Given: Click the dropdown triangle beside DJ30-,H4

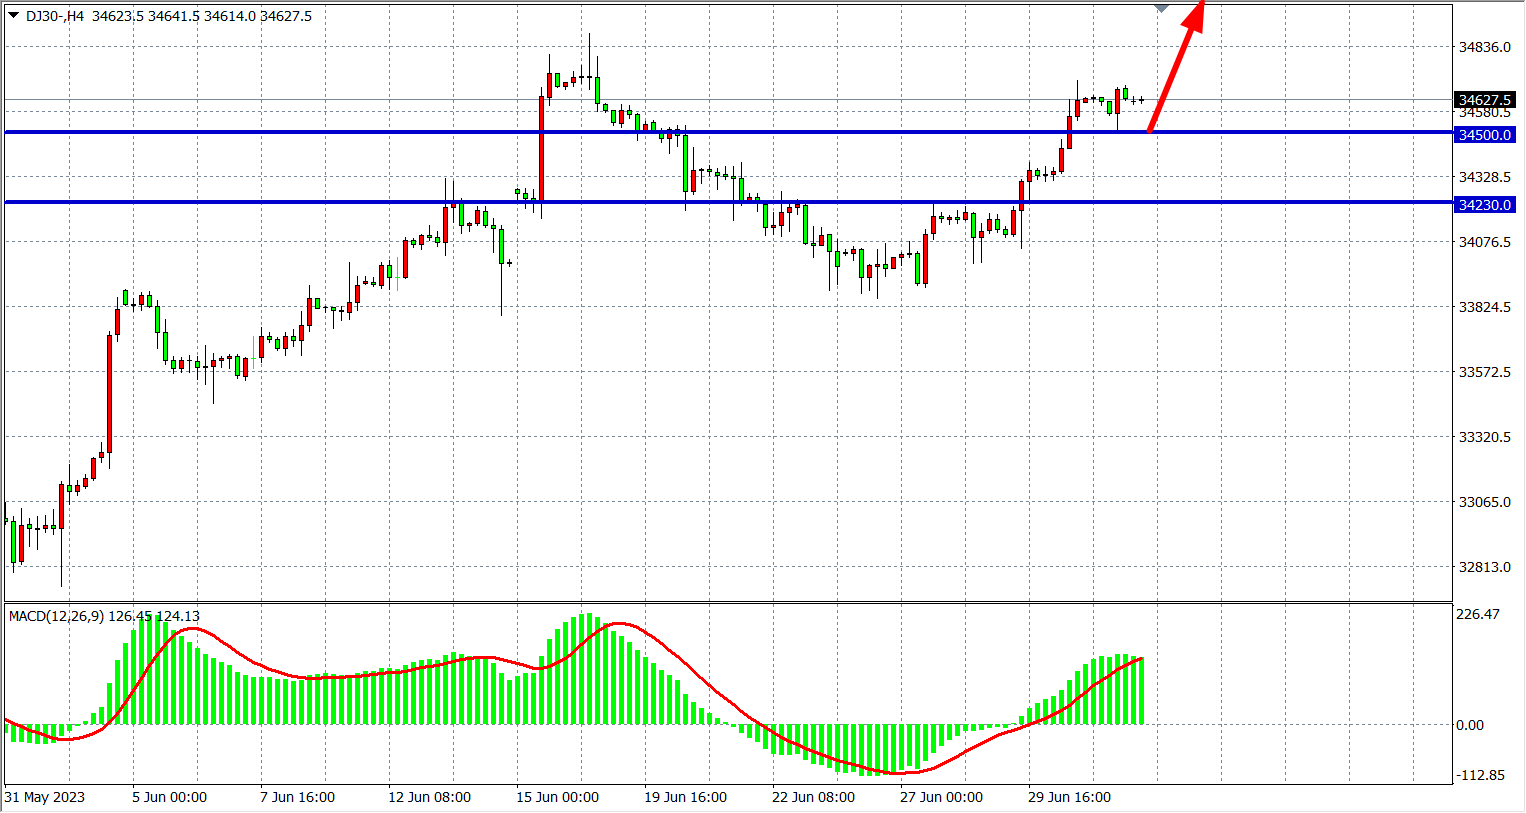Looking at the screenshot, I should (x=13, y=15).
